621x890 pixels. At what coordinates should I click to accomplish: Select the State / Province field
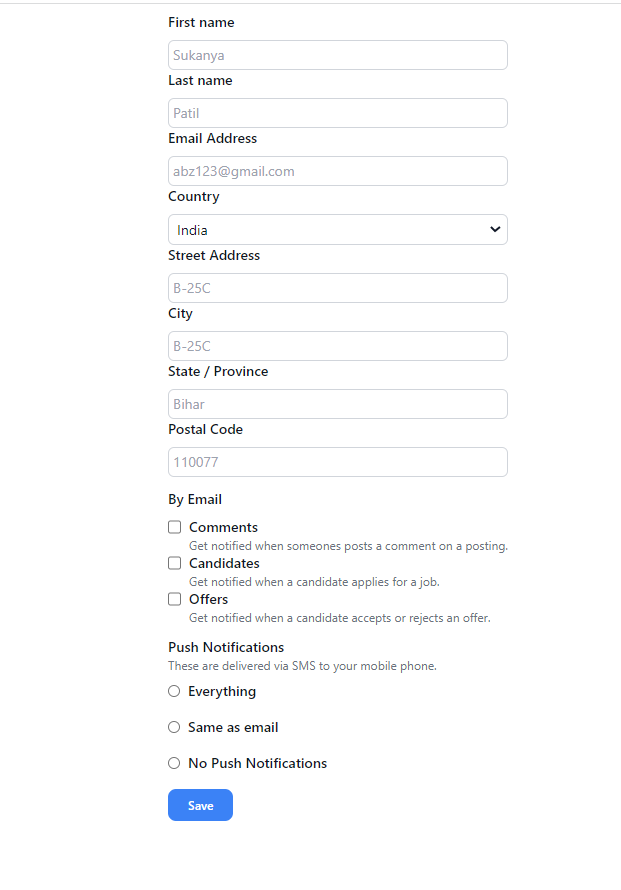coord(338,404)
